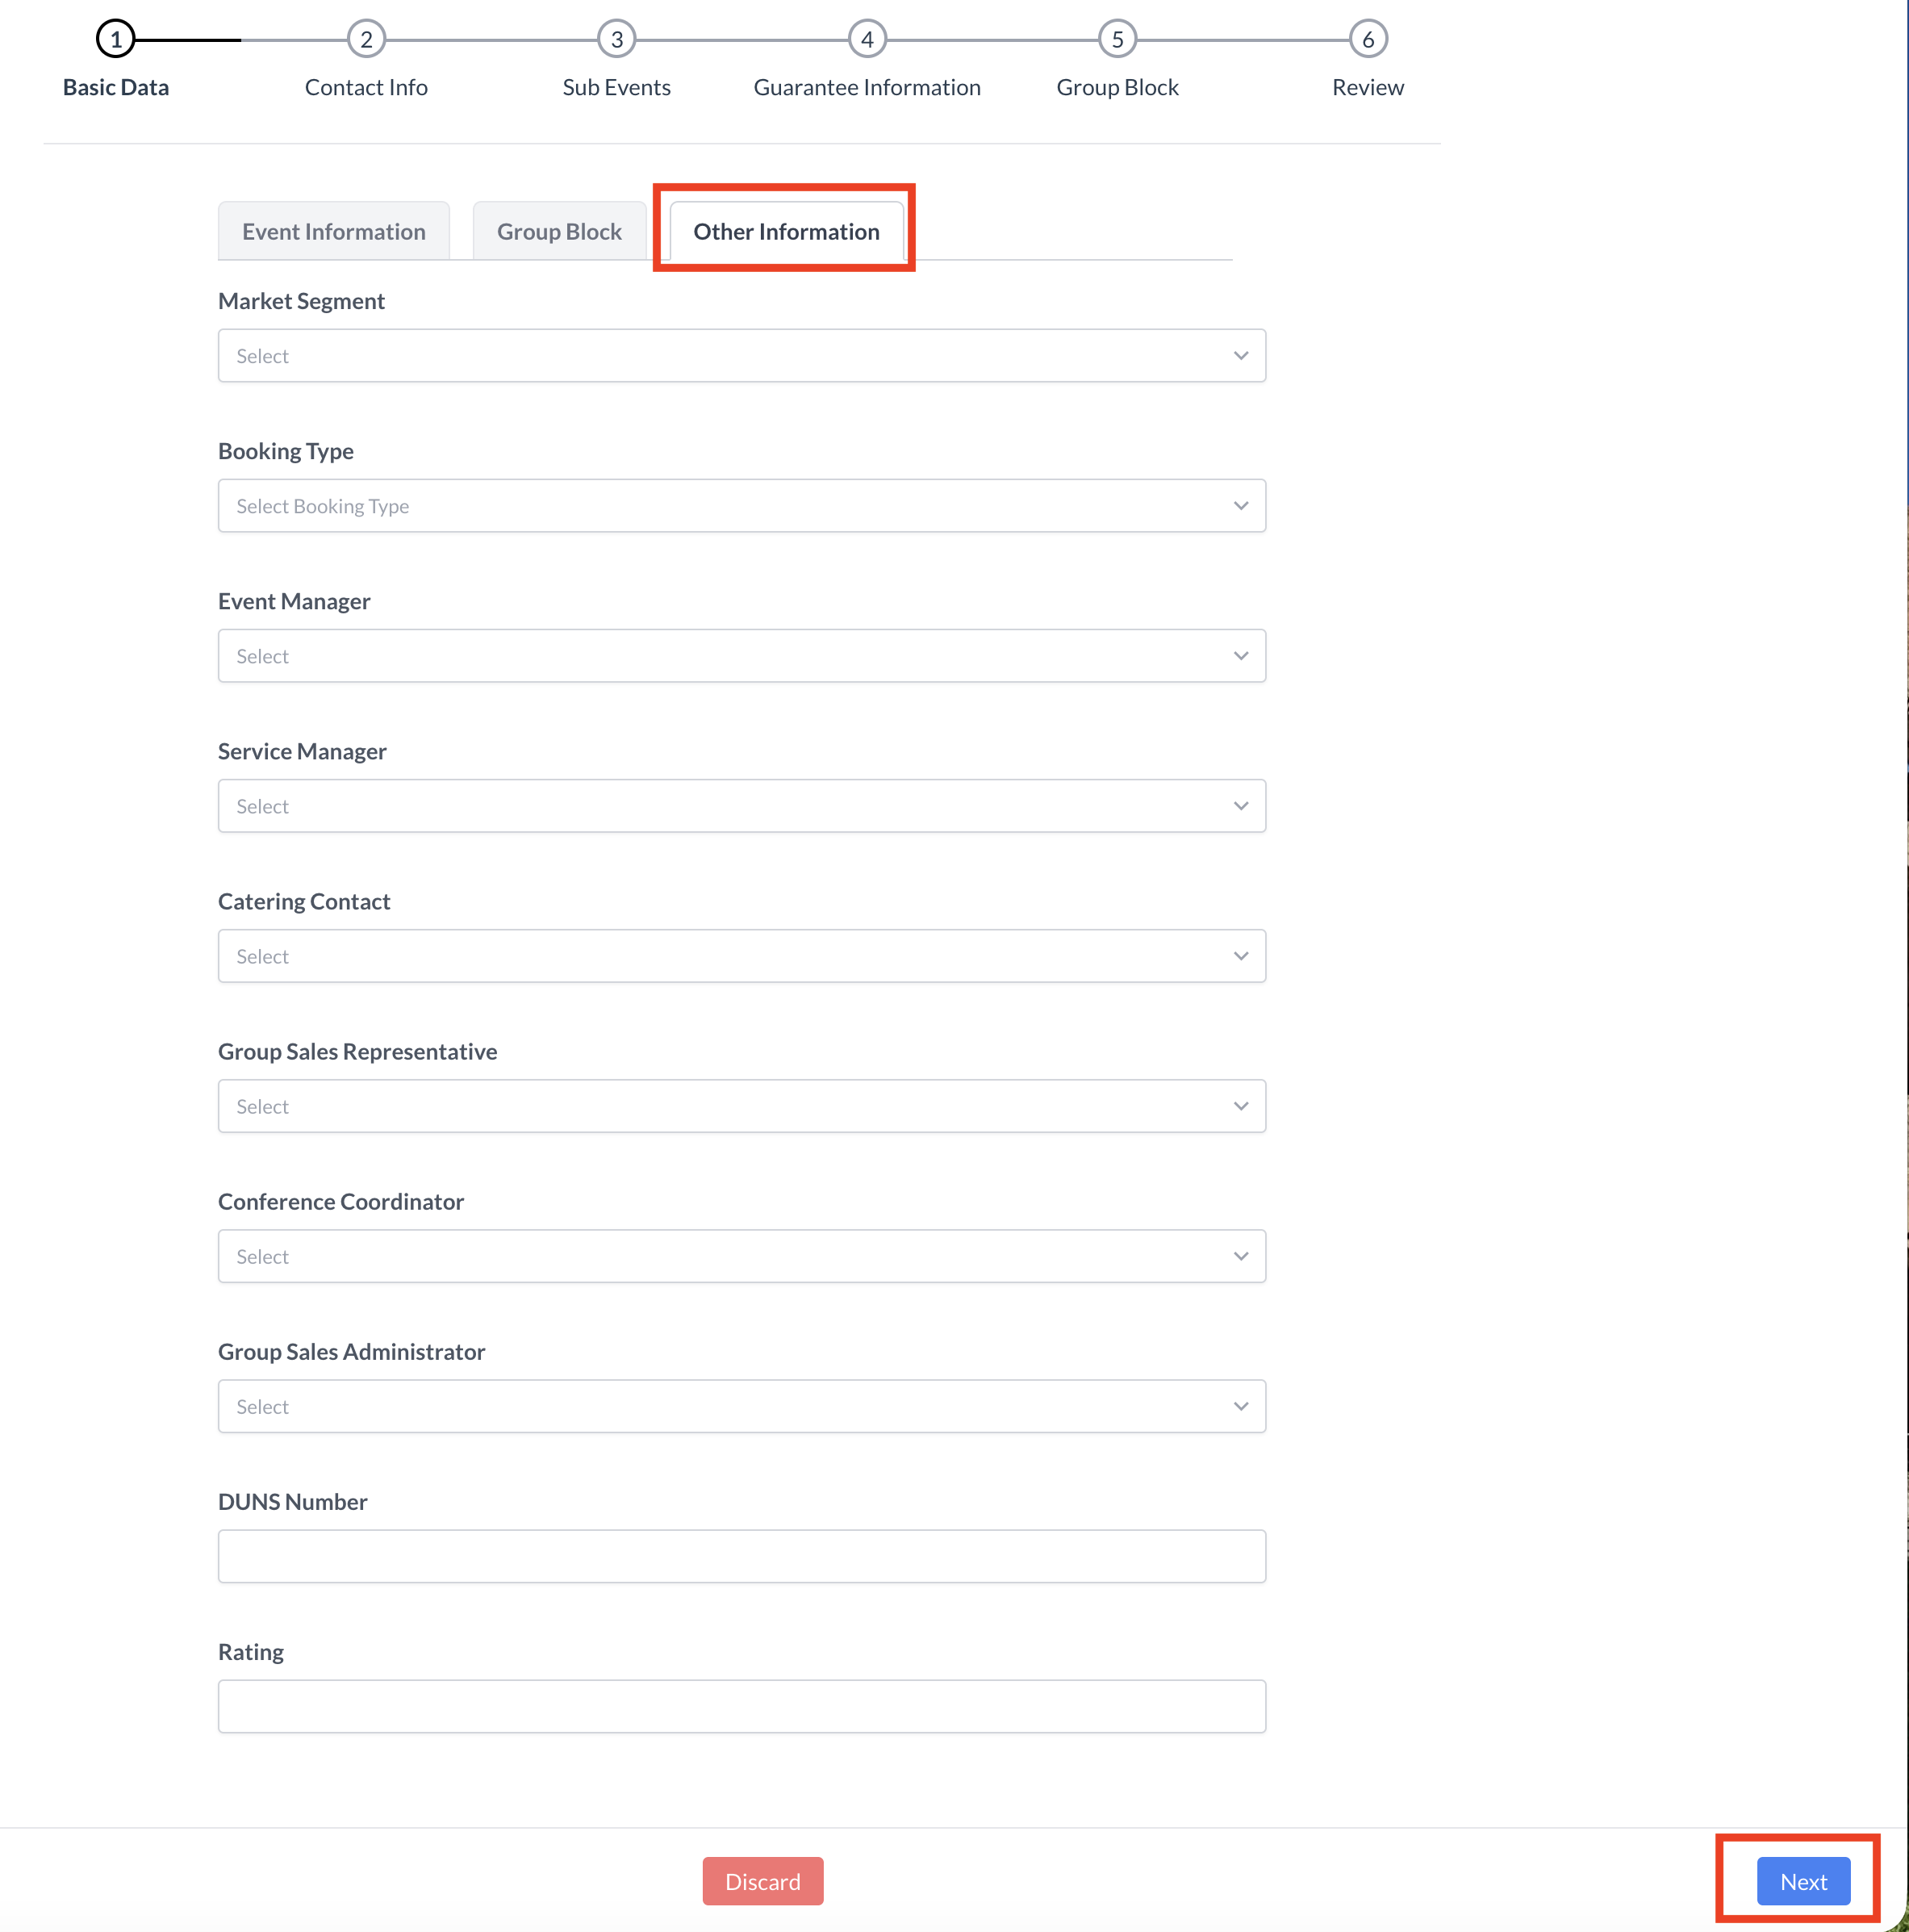Go to step 6 Review

click(x=1367, y=40)
